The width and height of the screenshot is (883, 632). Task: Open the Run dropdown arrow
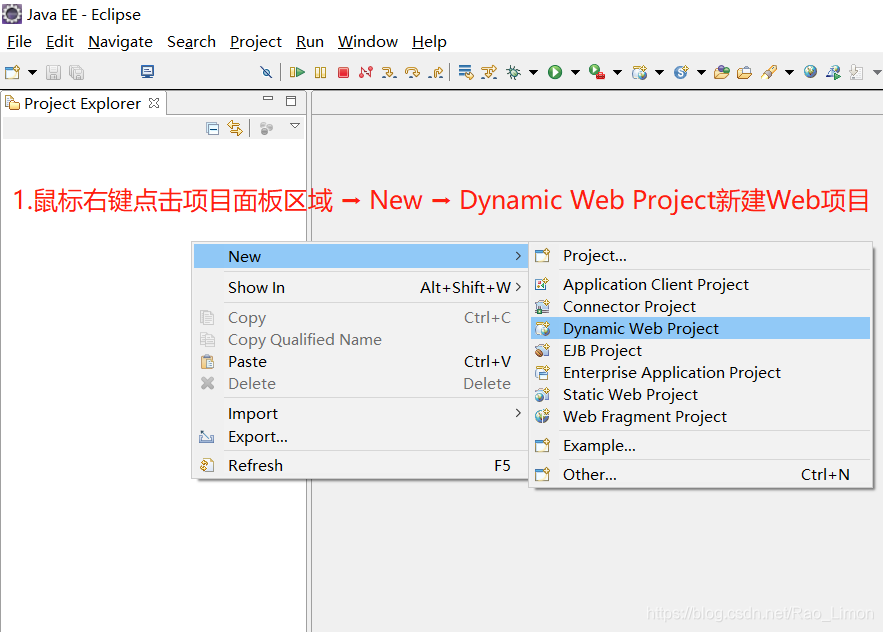tap(575, 72)
